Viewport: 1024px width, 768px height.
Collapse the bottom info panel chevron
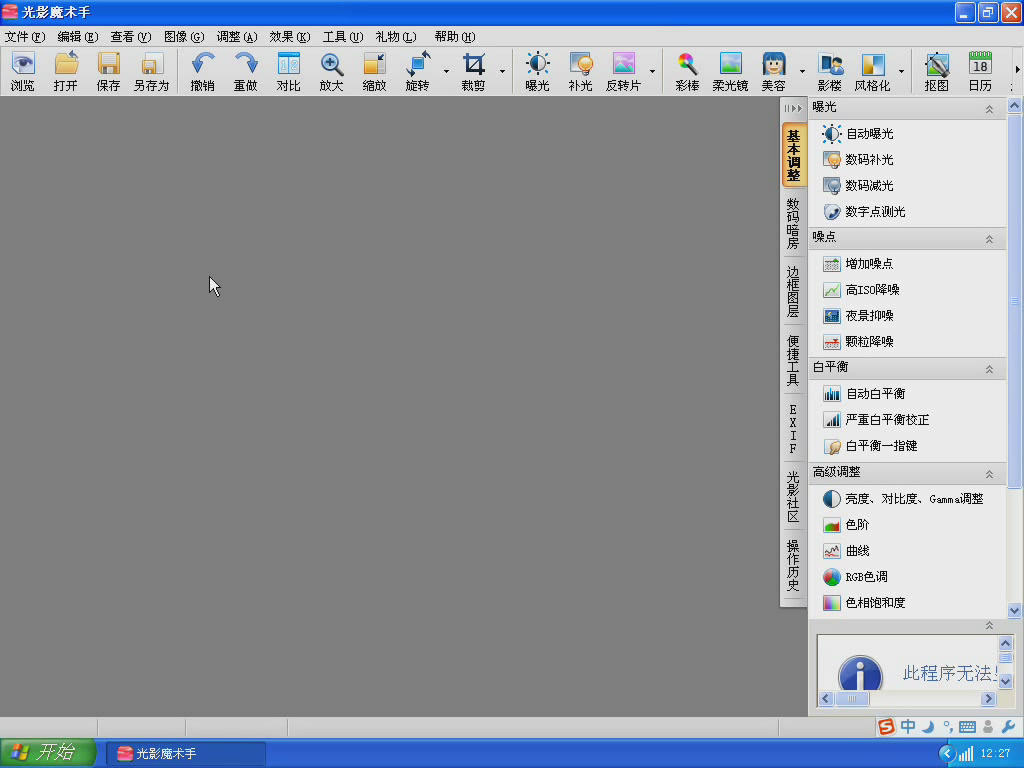(x=989, y=625)
